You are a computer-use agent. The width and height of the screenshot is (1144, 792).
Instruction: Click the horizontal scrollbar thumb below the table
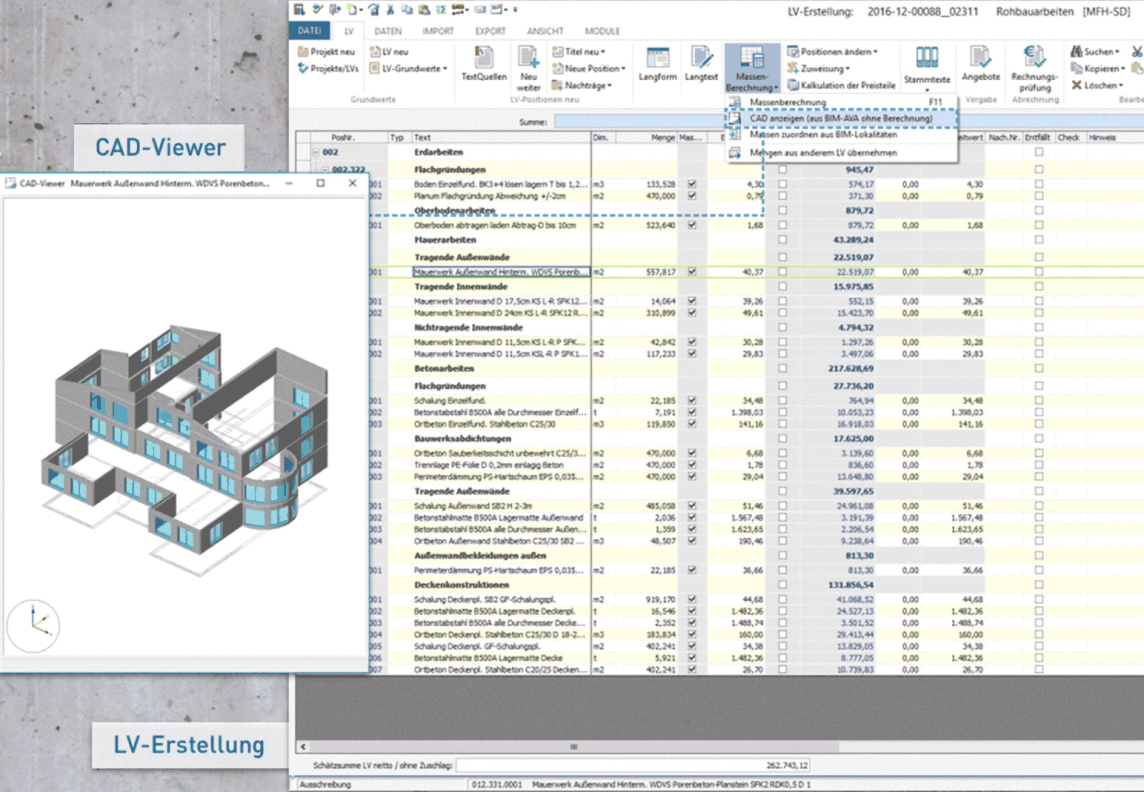tap(573, 747)
